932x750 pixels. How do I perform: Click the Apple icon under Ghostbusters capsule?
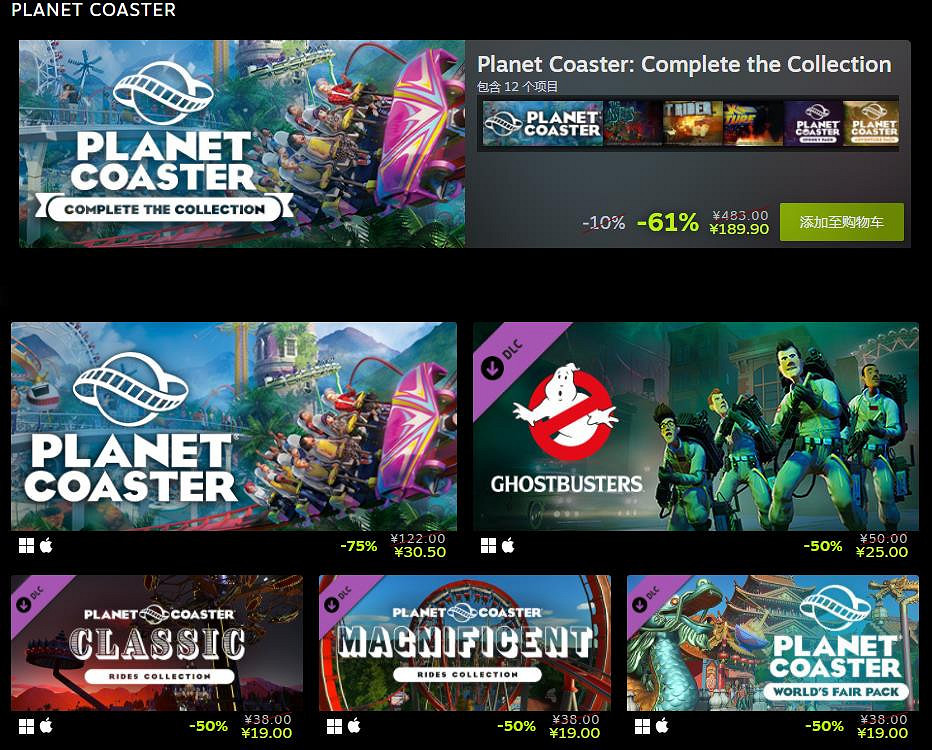(x=508, y=545)
